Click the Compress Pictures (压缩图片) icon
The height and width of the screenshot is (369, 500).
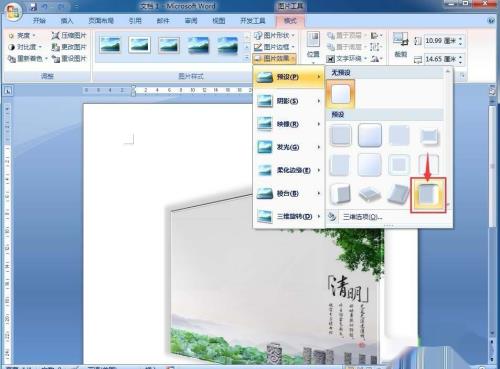(x=55, y=35)
